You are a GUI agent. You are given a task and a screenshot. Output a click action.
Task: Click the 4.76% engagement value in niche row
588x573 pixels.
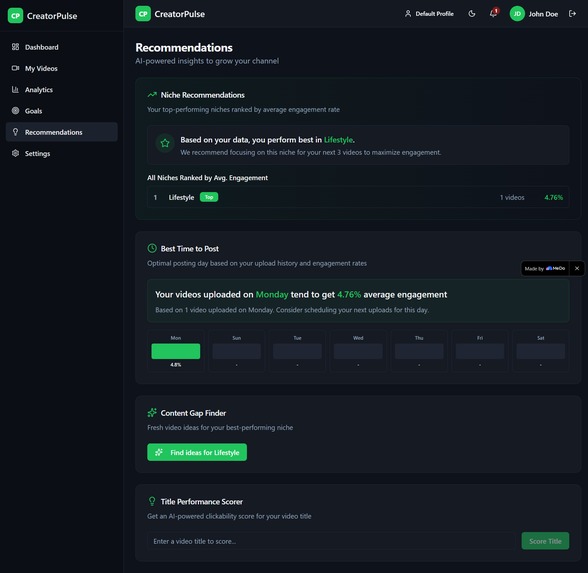click(x=554, y=198)
